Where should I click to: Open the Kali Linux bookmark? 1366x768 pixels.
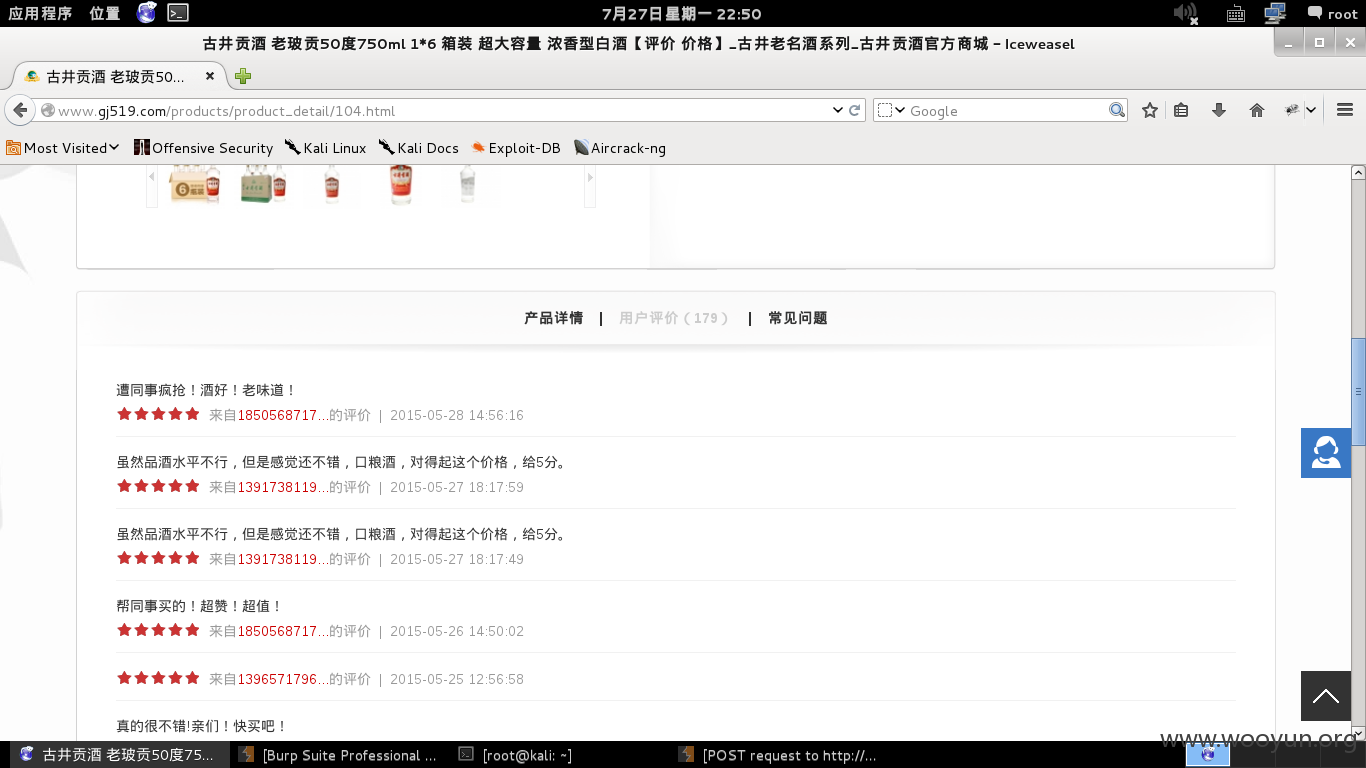coord(325,148)
